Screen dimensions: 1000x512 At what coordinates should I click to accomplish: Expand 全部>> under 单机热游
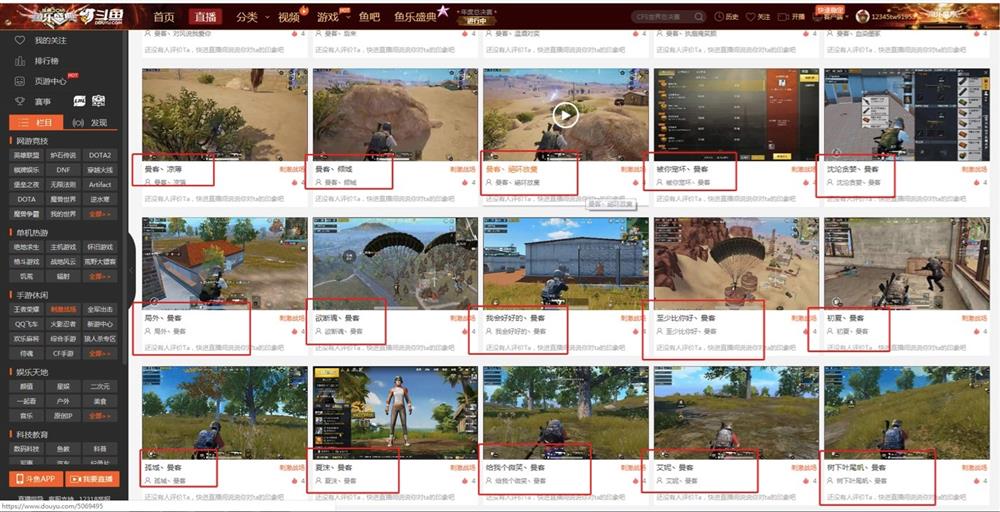pyautogui.click(x=99, y=276)
